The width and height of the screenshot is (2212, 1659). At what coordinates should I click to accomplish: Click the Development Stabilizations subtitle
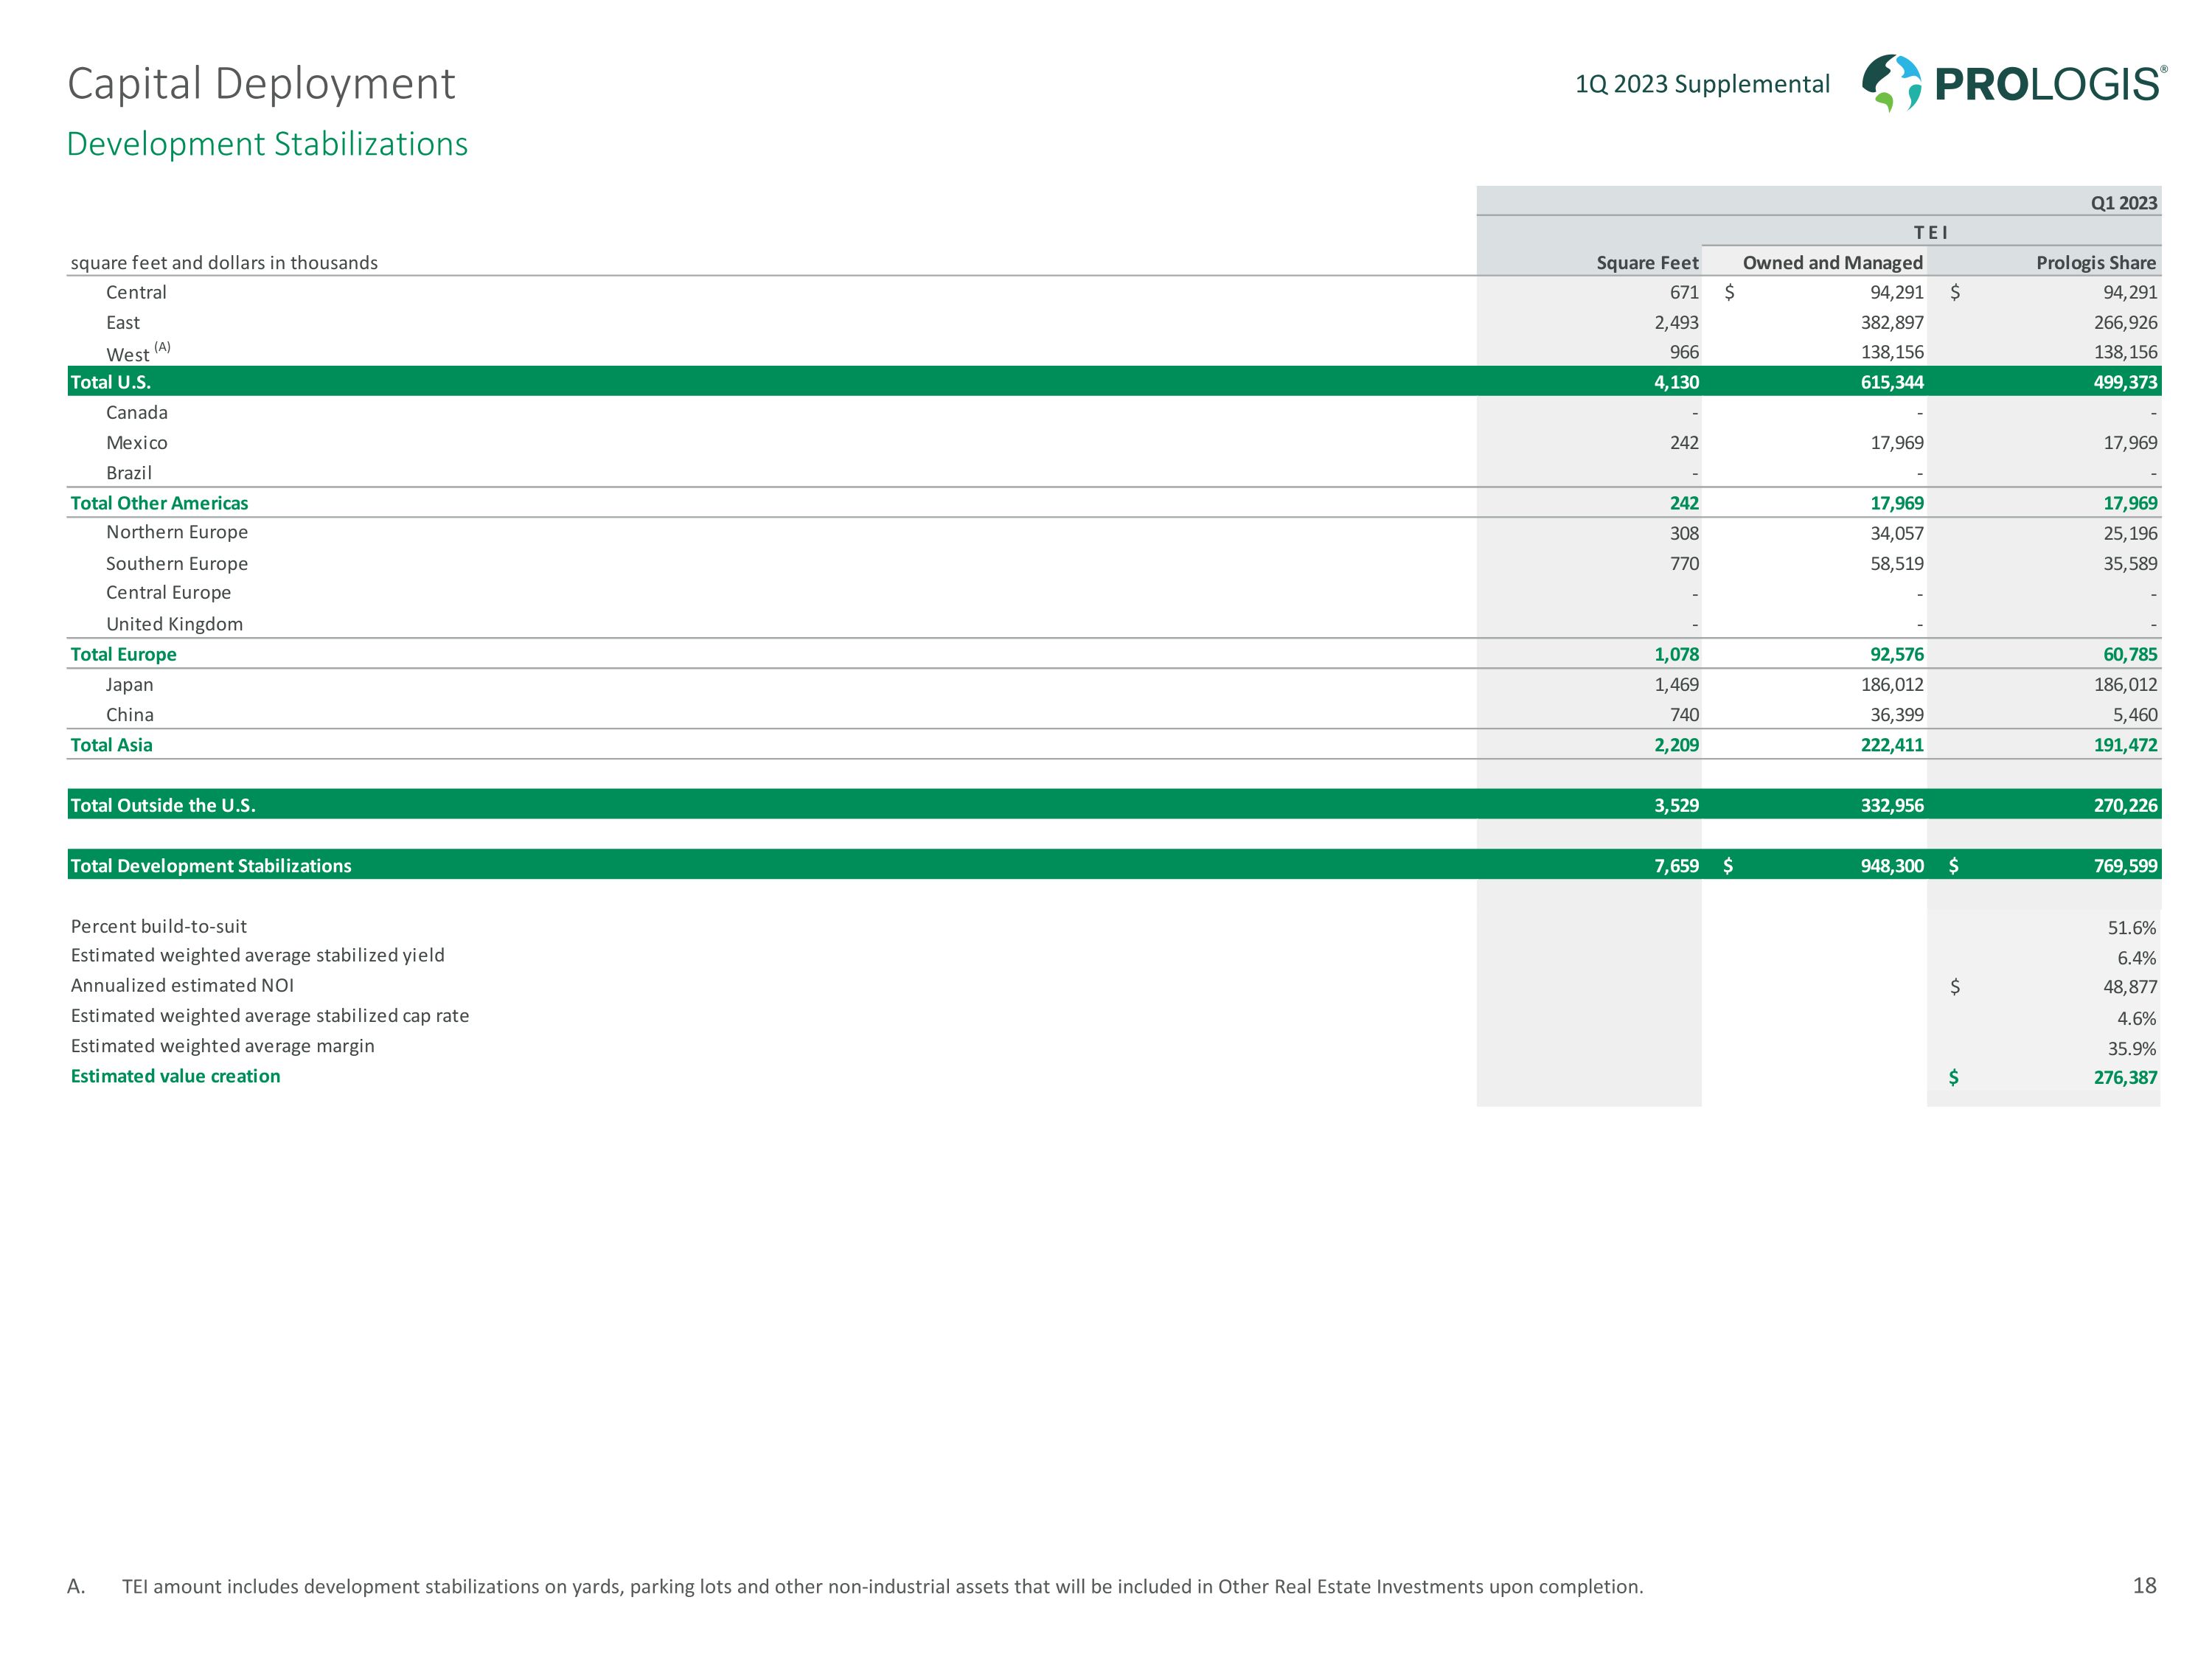[267, 144]
